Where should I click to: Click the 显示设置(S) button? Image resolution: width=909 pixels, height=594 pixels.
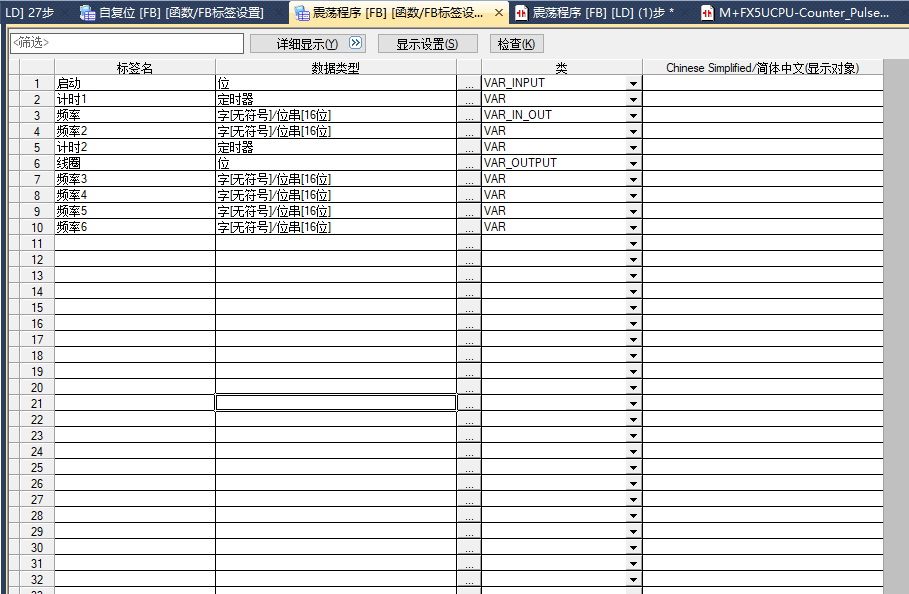click(427, 44)
